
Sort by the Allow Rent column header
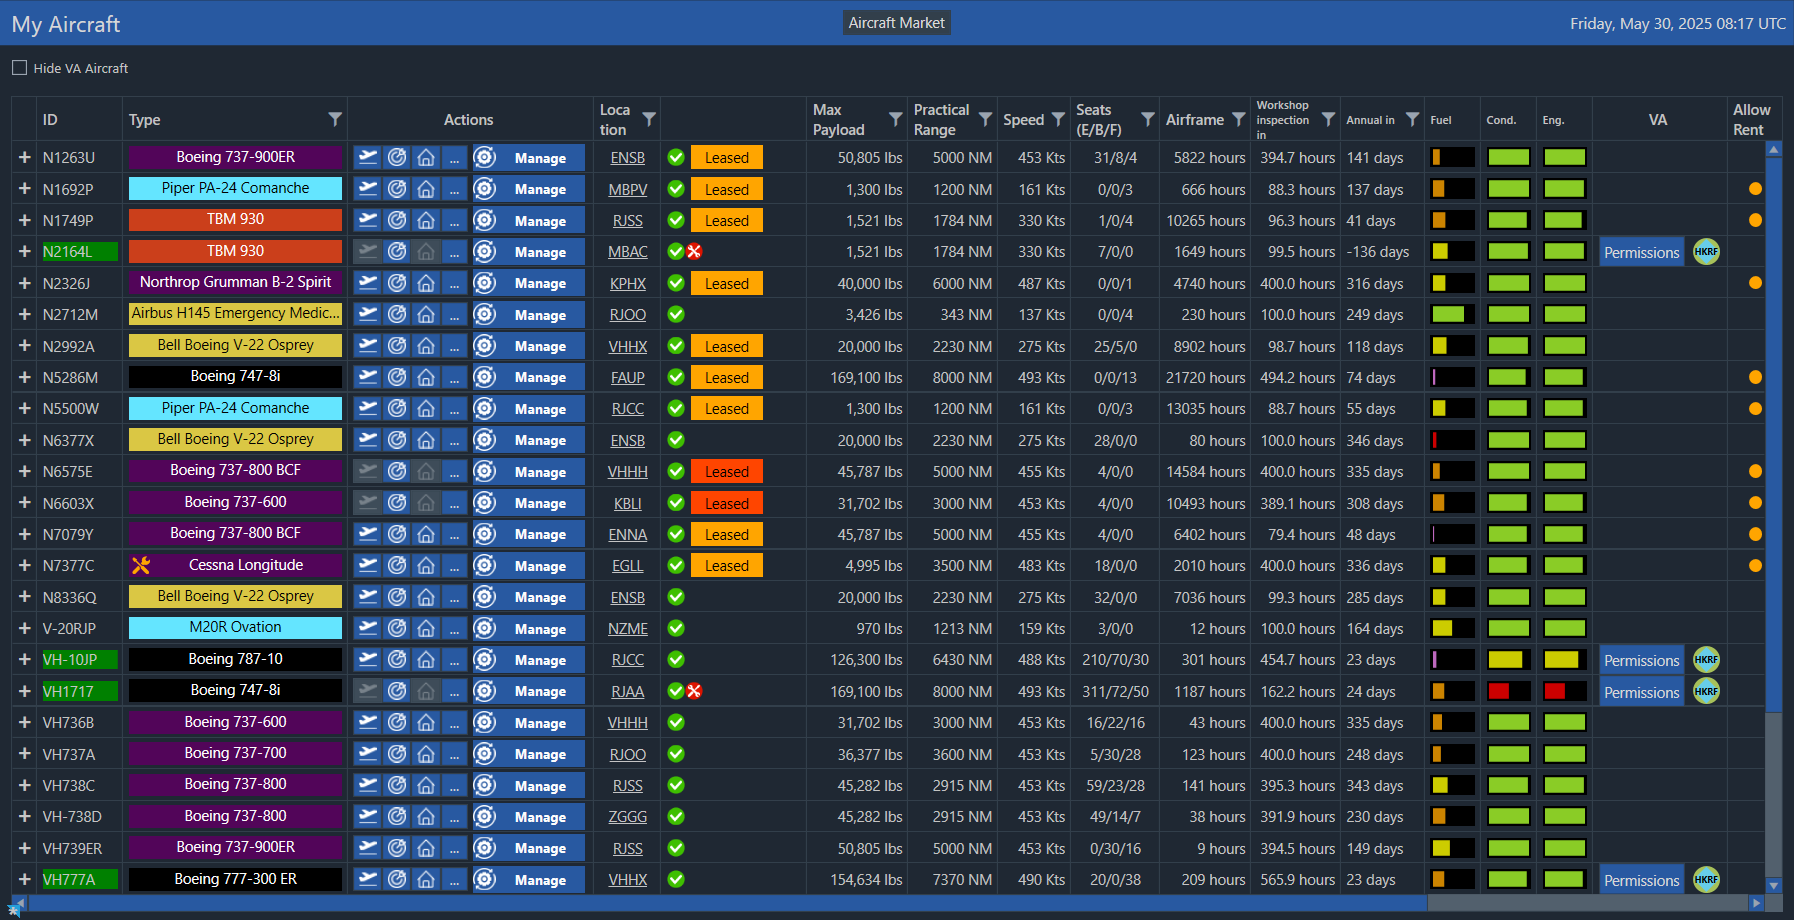(1751, 120)
